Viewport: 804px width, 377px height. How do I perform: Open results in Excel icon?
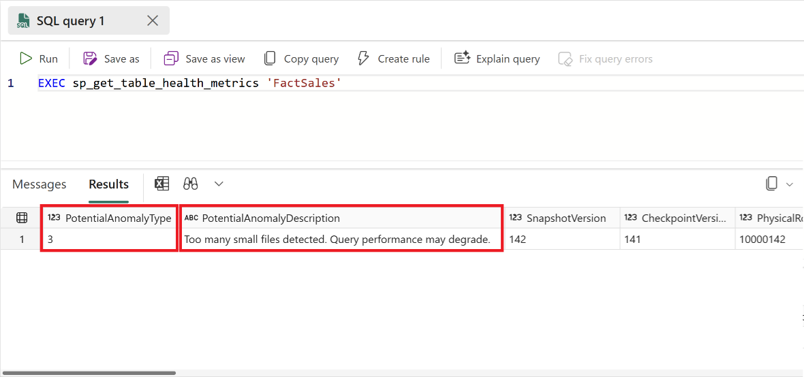(x=162, y=184)
